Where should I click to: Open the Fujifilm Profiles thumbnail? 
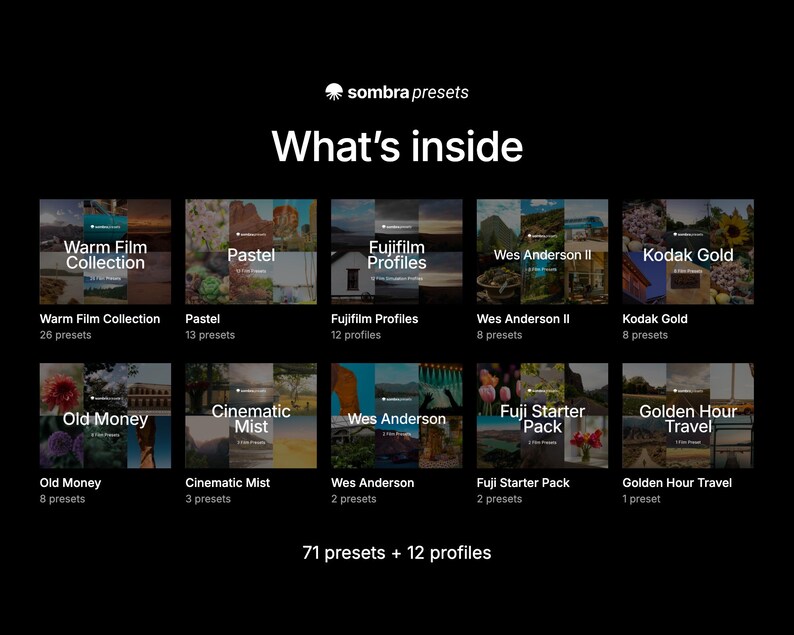pos(396,252)
